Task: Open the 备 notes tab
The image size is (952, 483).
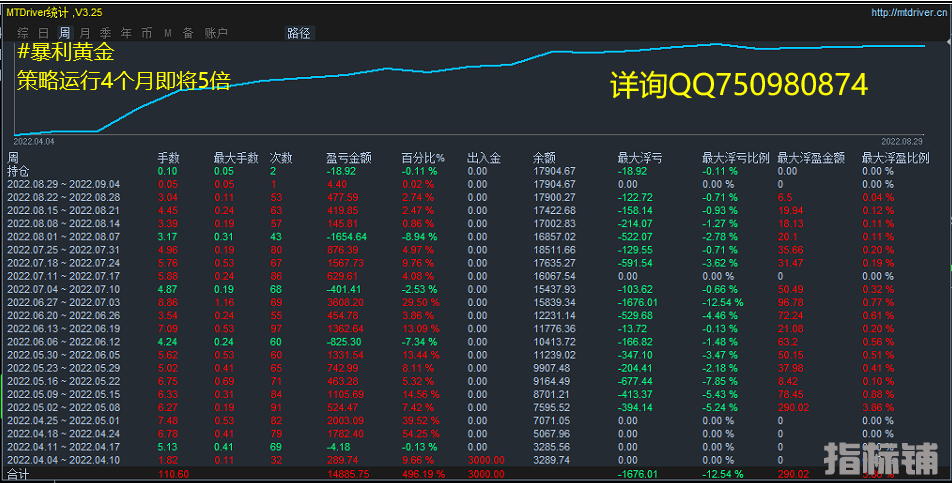Action: 188,33
